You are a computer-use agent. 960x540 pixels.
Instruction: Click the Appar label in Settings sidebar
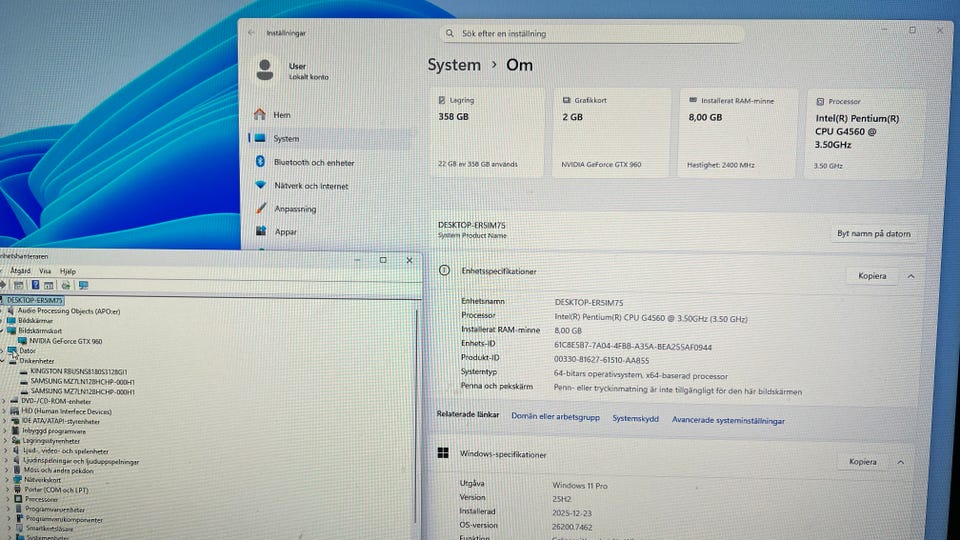[285, 231]
